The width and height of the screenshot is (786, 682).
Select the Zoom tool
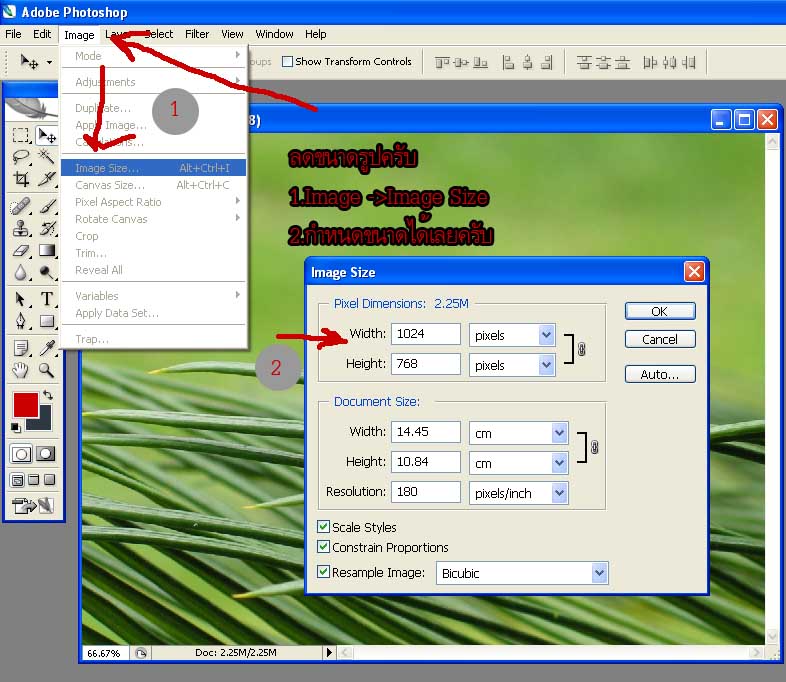[47, 370]
